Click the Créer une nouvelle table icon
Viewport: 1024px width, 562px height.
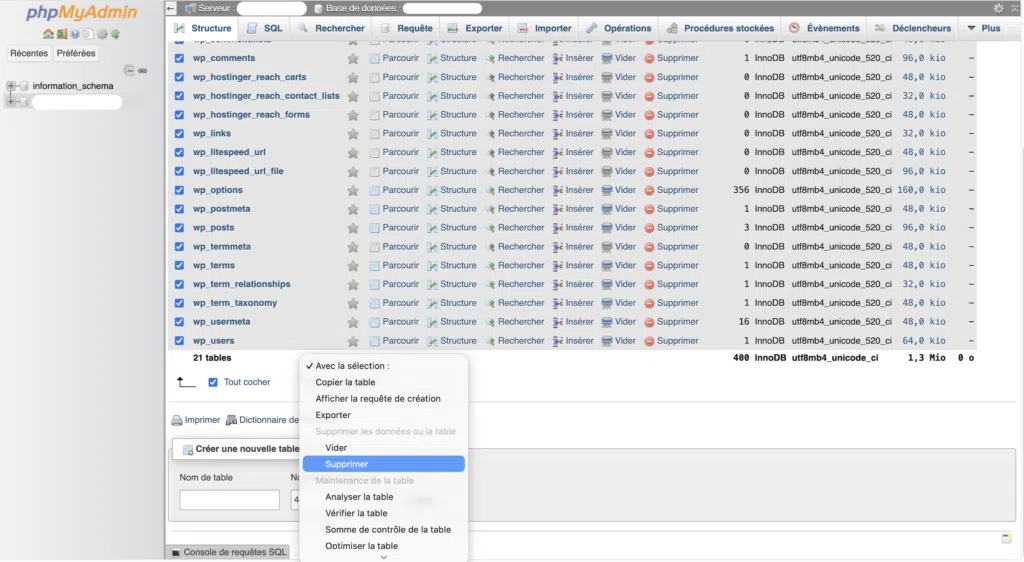click(x=187, y=449)
